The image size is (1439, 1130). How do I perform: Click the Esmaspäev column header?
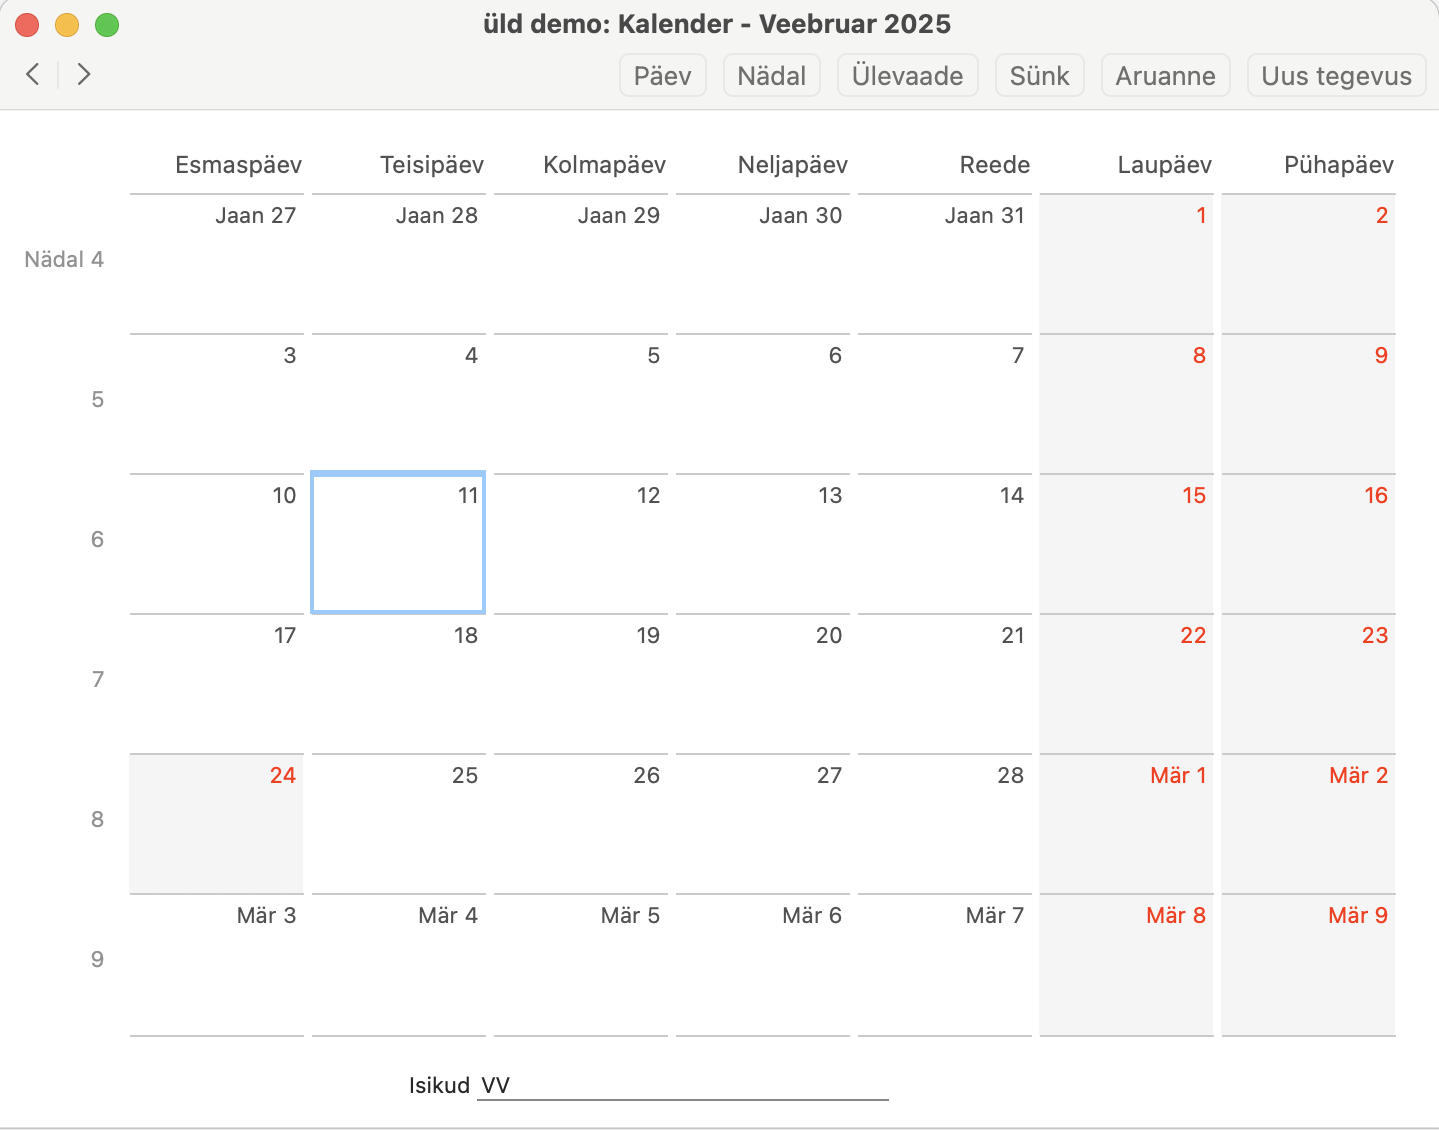click(x=239, y=165)
